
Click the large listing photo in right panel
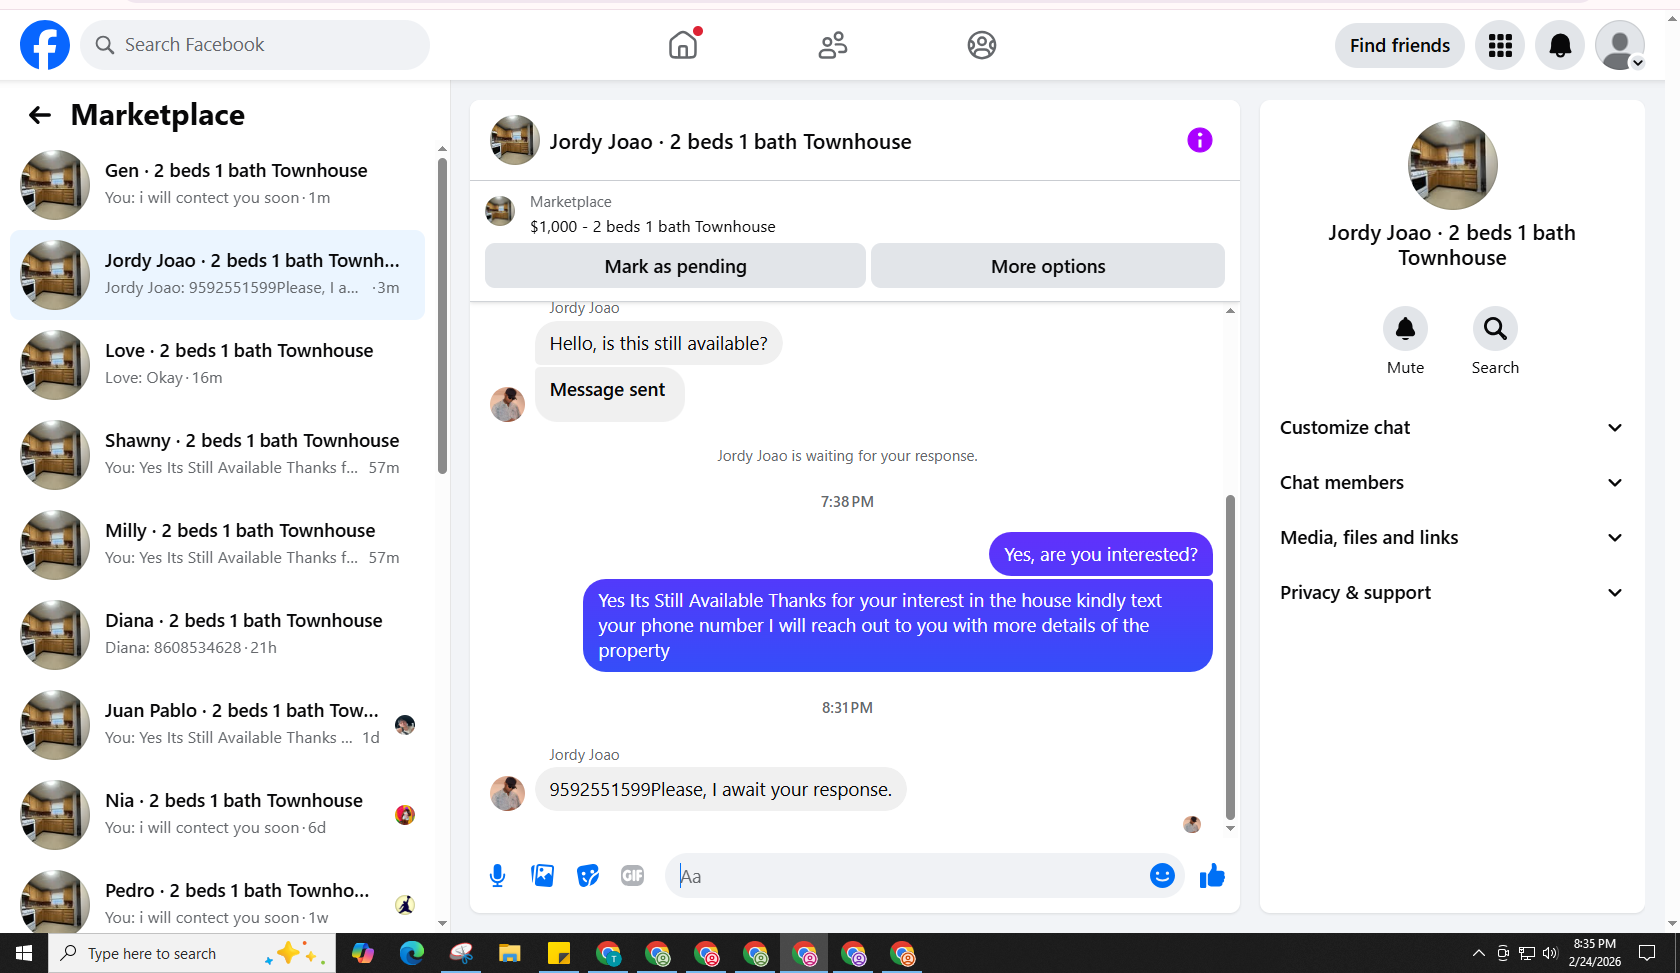[1452, 165]
